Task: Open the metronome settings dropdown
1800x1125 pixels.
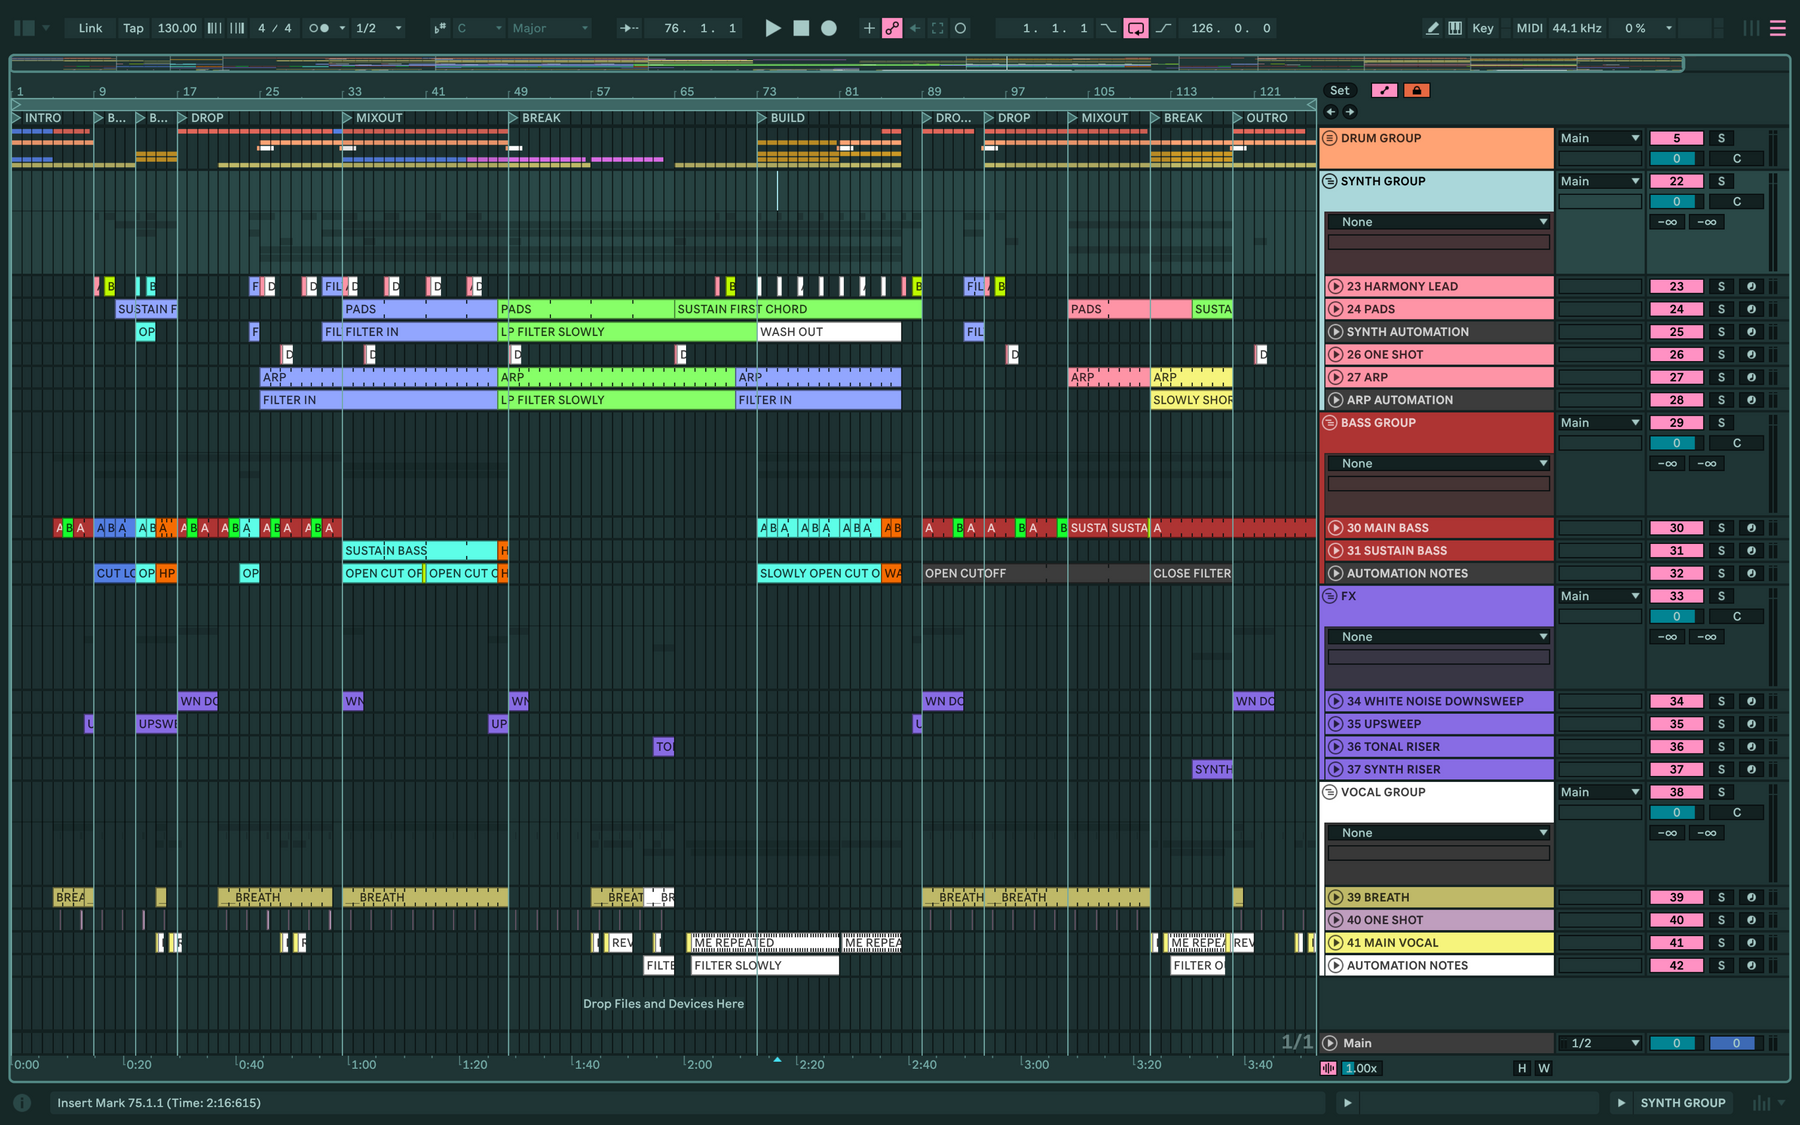Action: 342,28
